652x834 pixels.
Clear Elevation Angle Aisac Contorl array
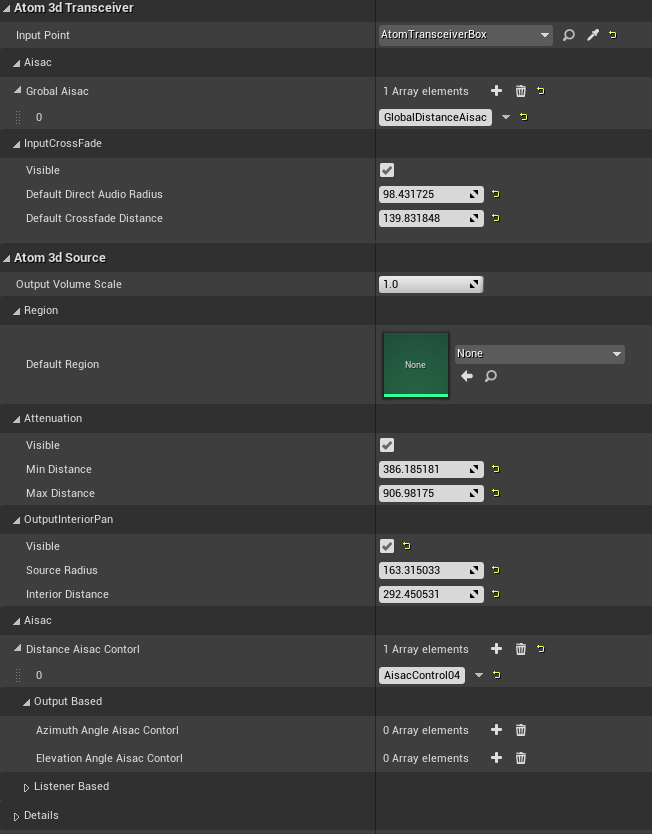tap(520, 758)
